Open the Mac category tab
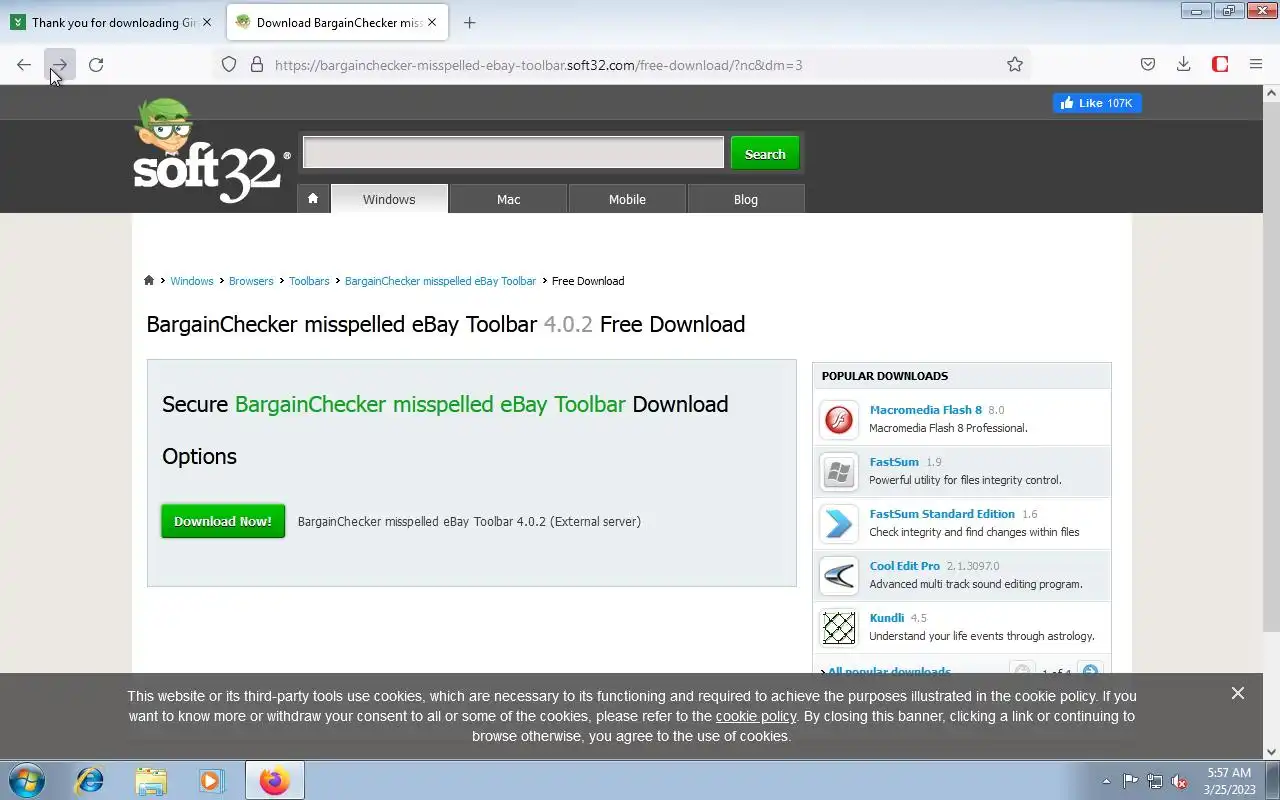Viewport: 1280px width, 800px height. (x=508, y=199)
